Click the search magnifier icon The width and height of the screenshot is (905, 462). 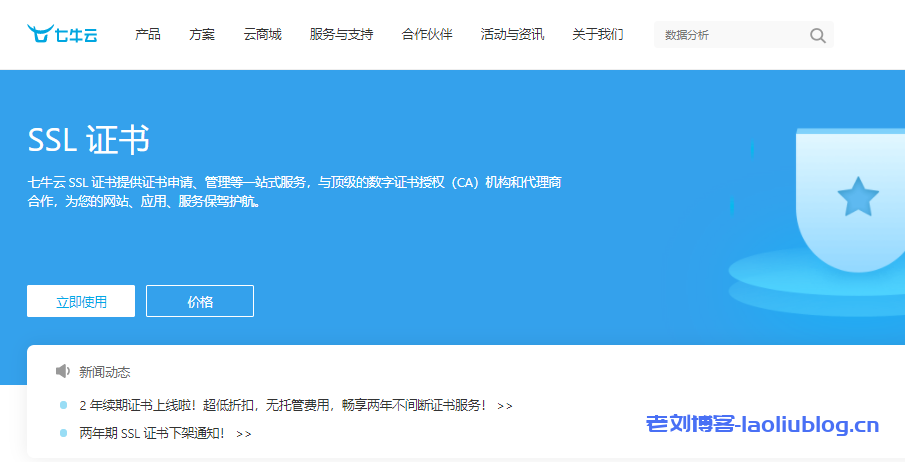[817, 35]
